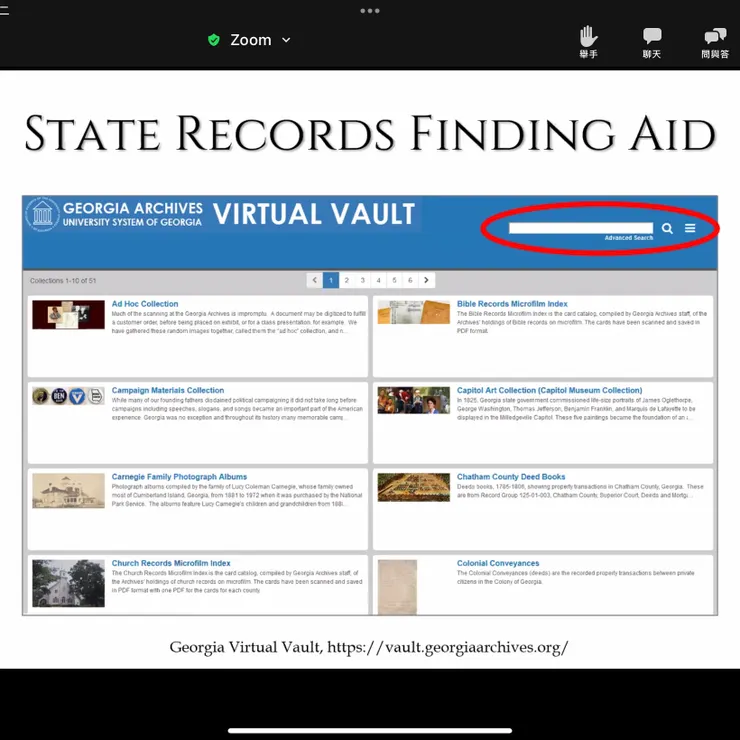This screenshot has height=740, width=740.
Task: Select pagination page 3
Action: (x=362, y=280)
